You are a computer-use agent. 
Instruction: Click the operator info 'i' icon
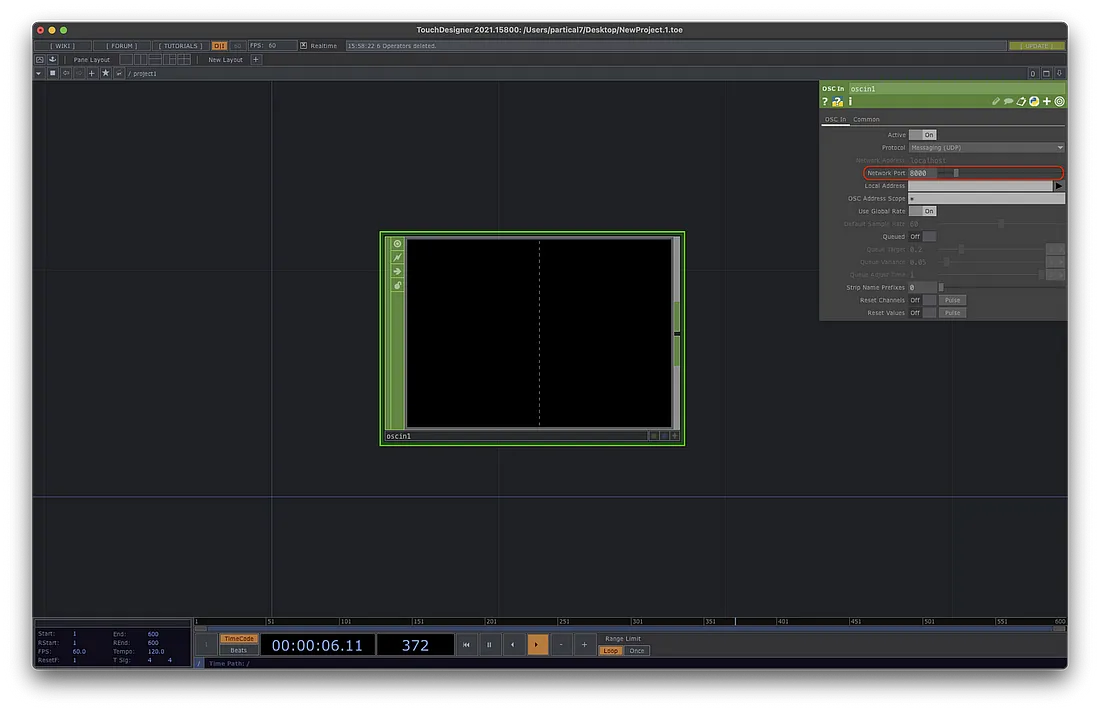click(x=850, y=102)
